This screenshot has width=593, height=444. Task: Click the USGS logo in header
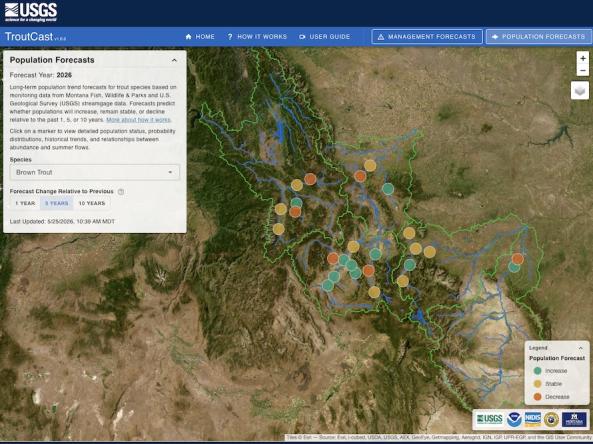click(31, 12)
